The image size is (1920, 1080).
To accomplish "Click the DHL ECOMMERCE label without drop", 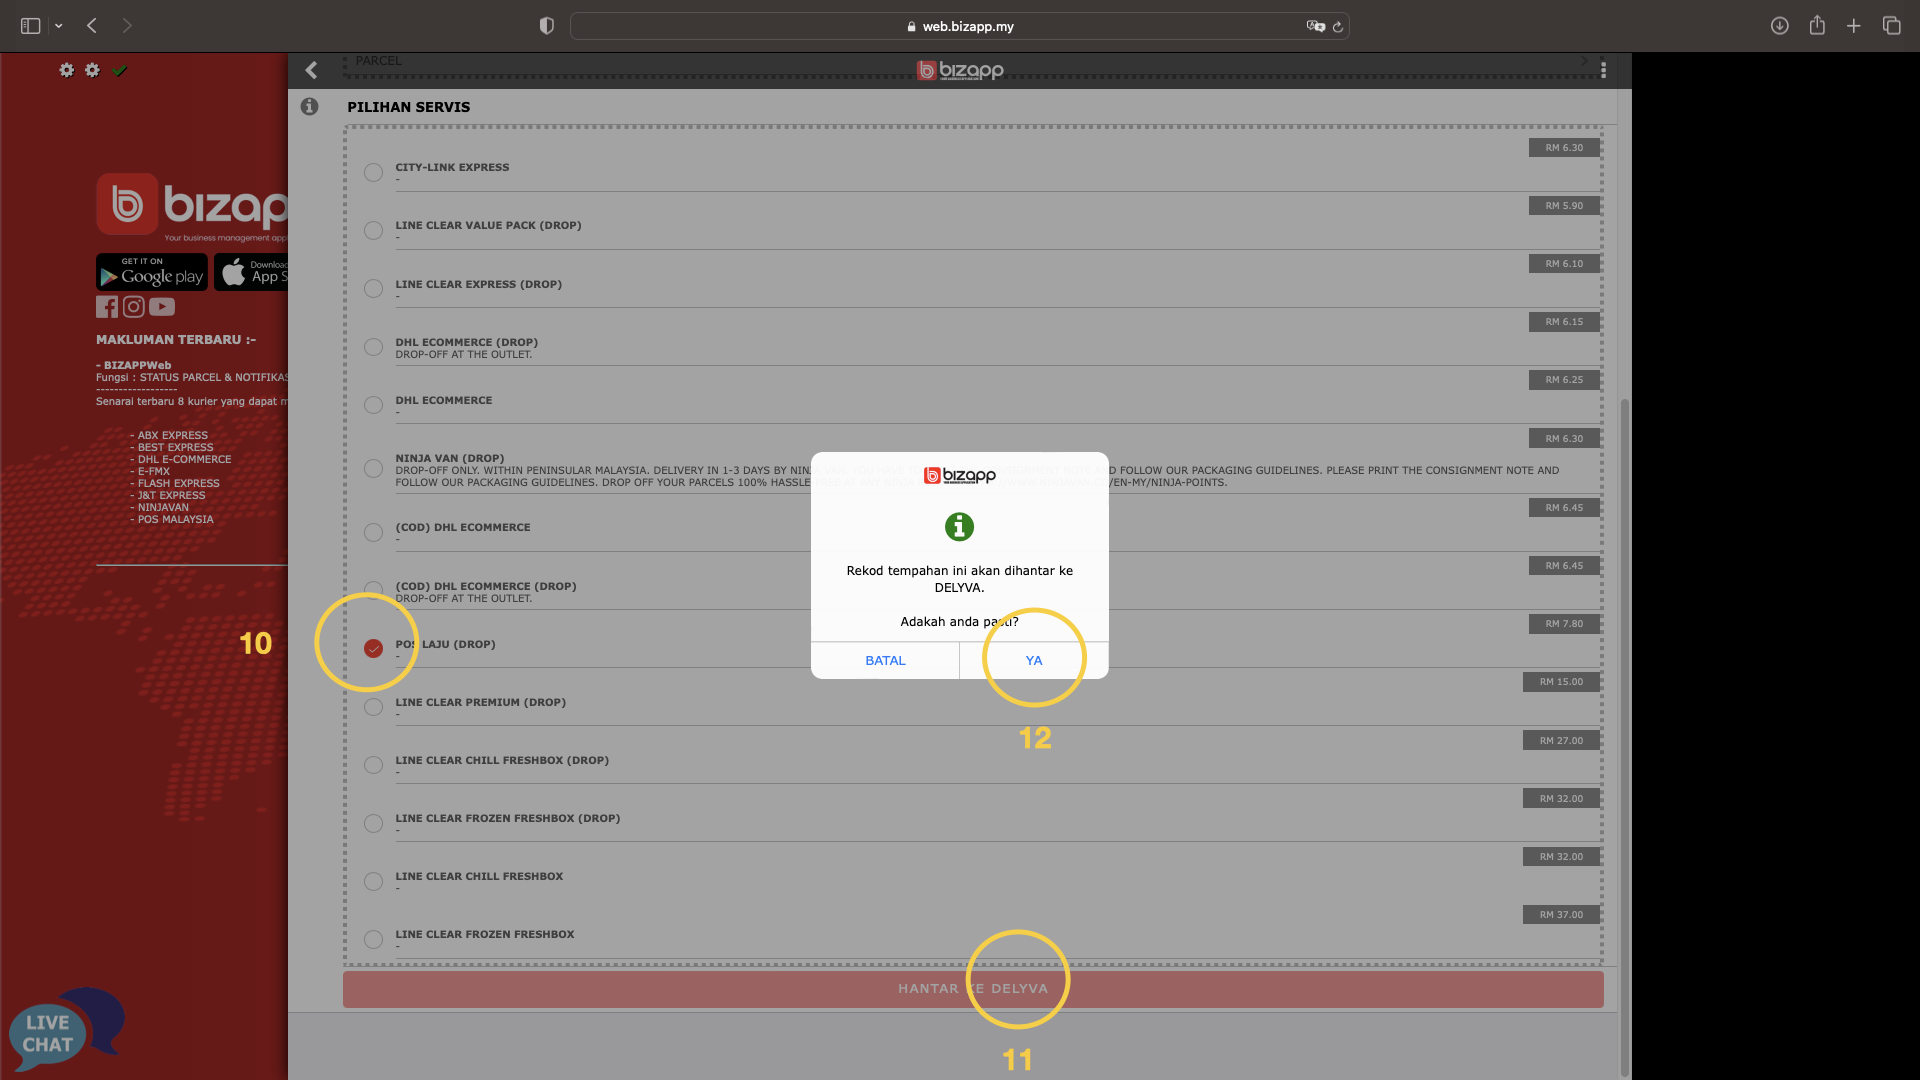I will 443,400.
